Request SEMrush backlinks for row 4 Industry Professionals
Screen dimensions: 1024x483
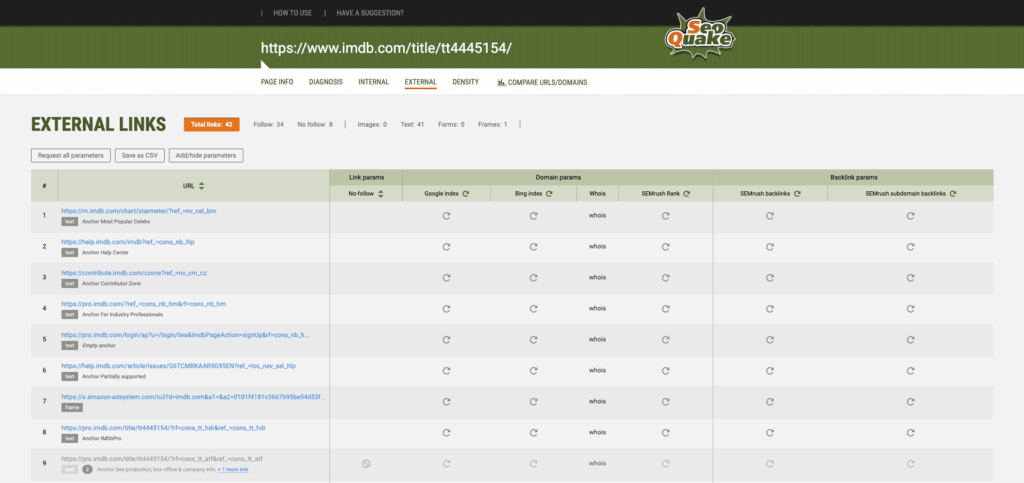(x=770, y=309)
